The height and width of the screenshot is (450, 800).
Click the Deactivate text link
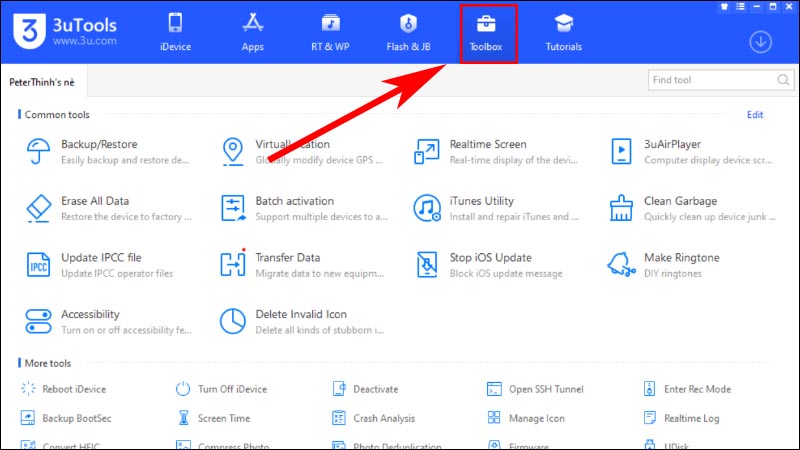376,389
